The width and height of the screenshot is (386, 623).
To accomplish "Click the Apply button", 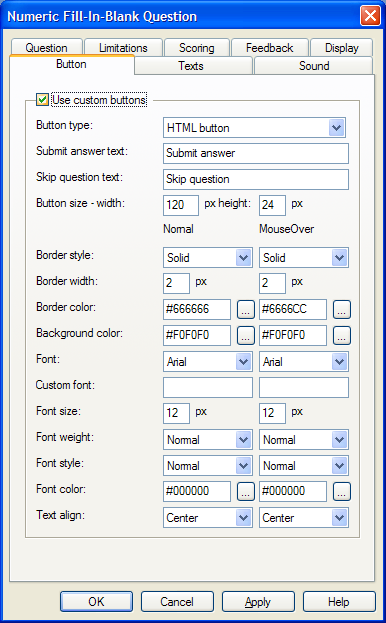I will tap(258, 602).
